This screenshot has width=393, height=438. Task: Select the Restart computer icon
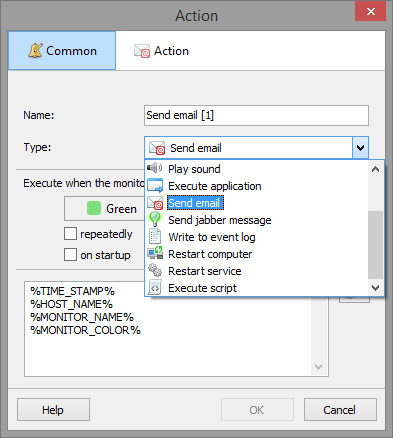(155, 253)
